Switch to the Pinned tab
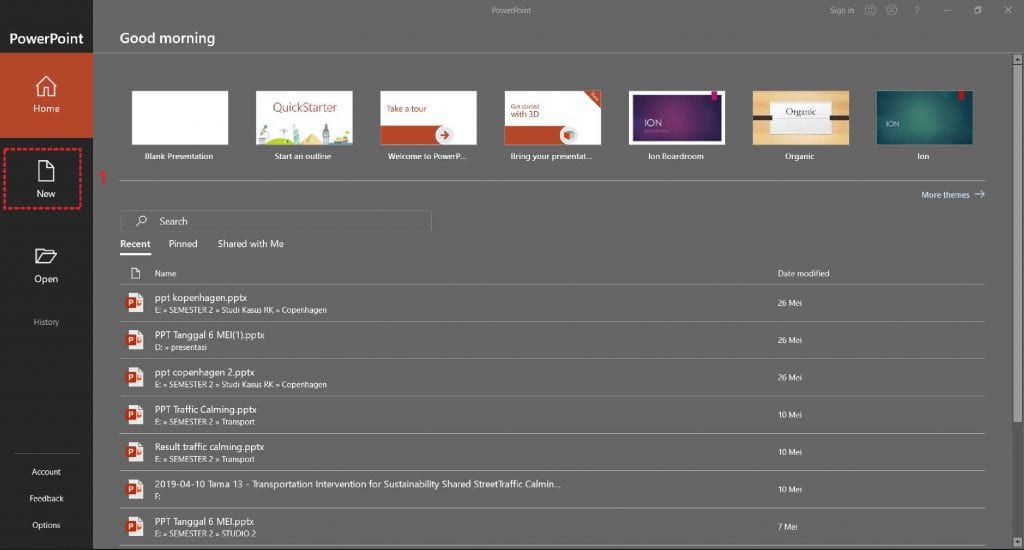This screenshot has width=1024, height=550. point(183,244)
